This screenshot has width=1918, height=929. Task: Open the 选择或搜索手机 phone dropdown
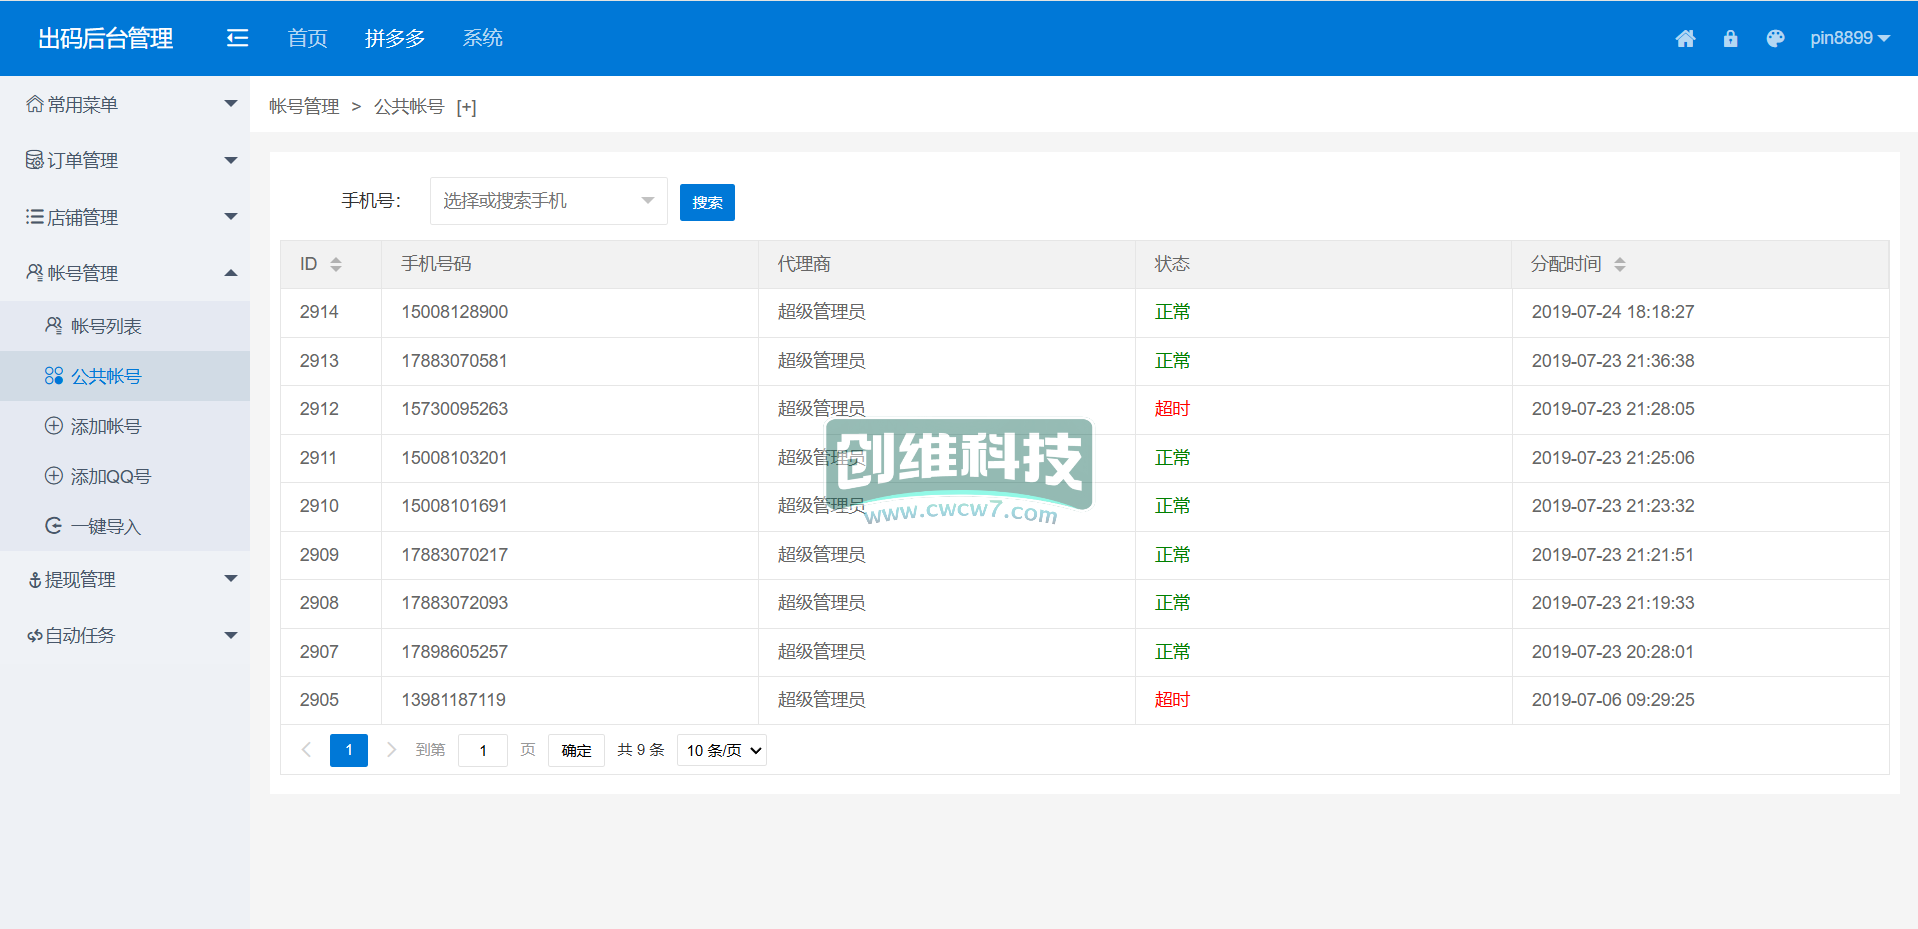coord(548,201)
